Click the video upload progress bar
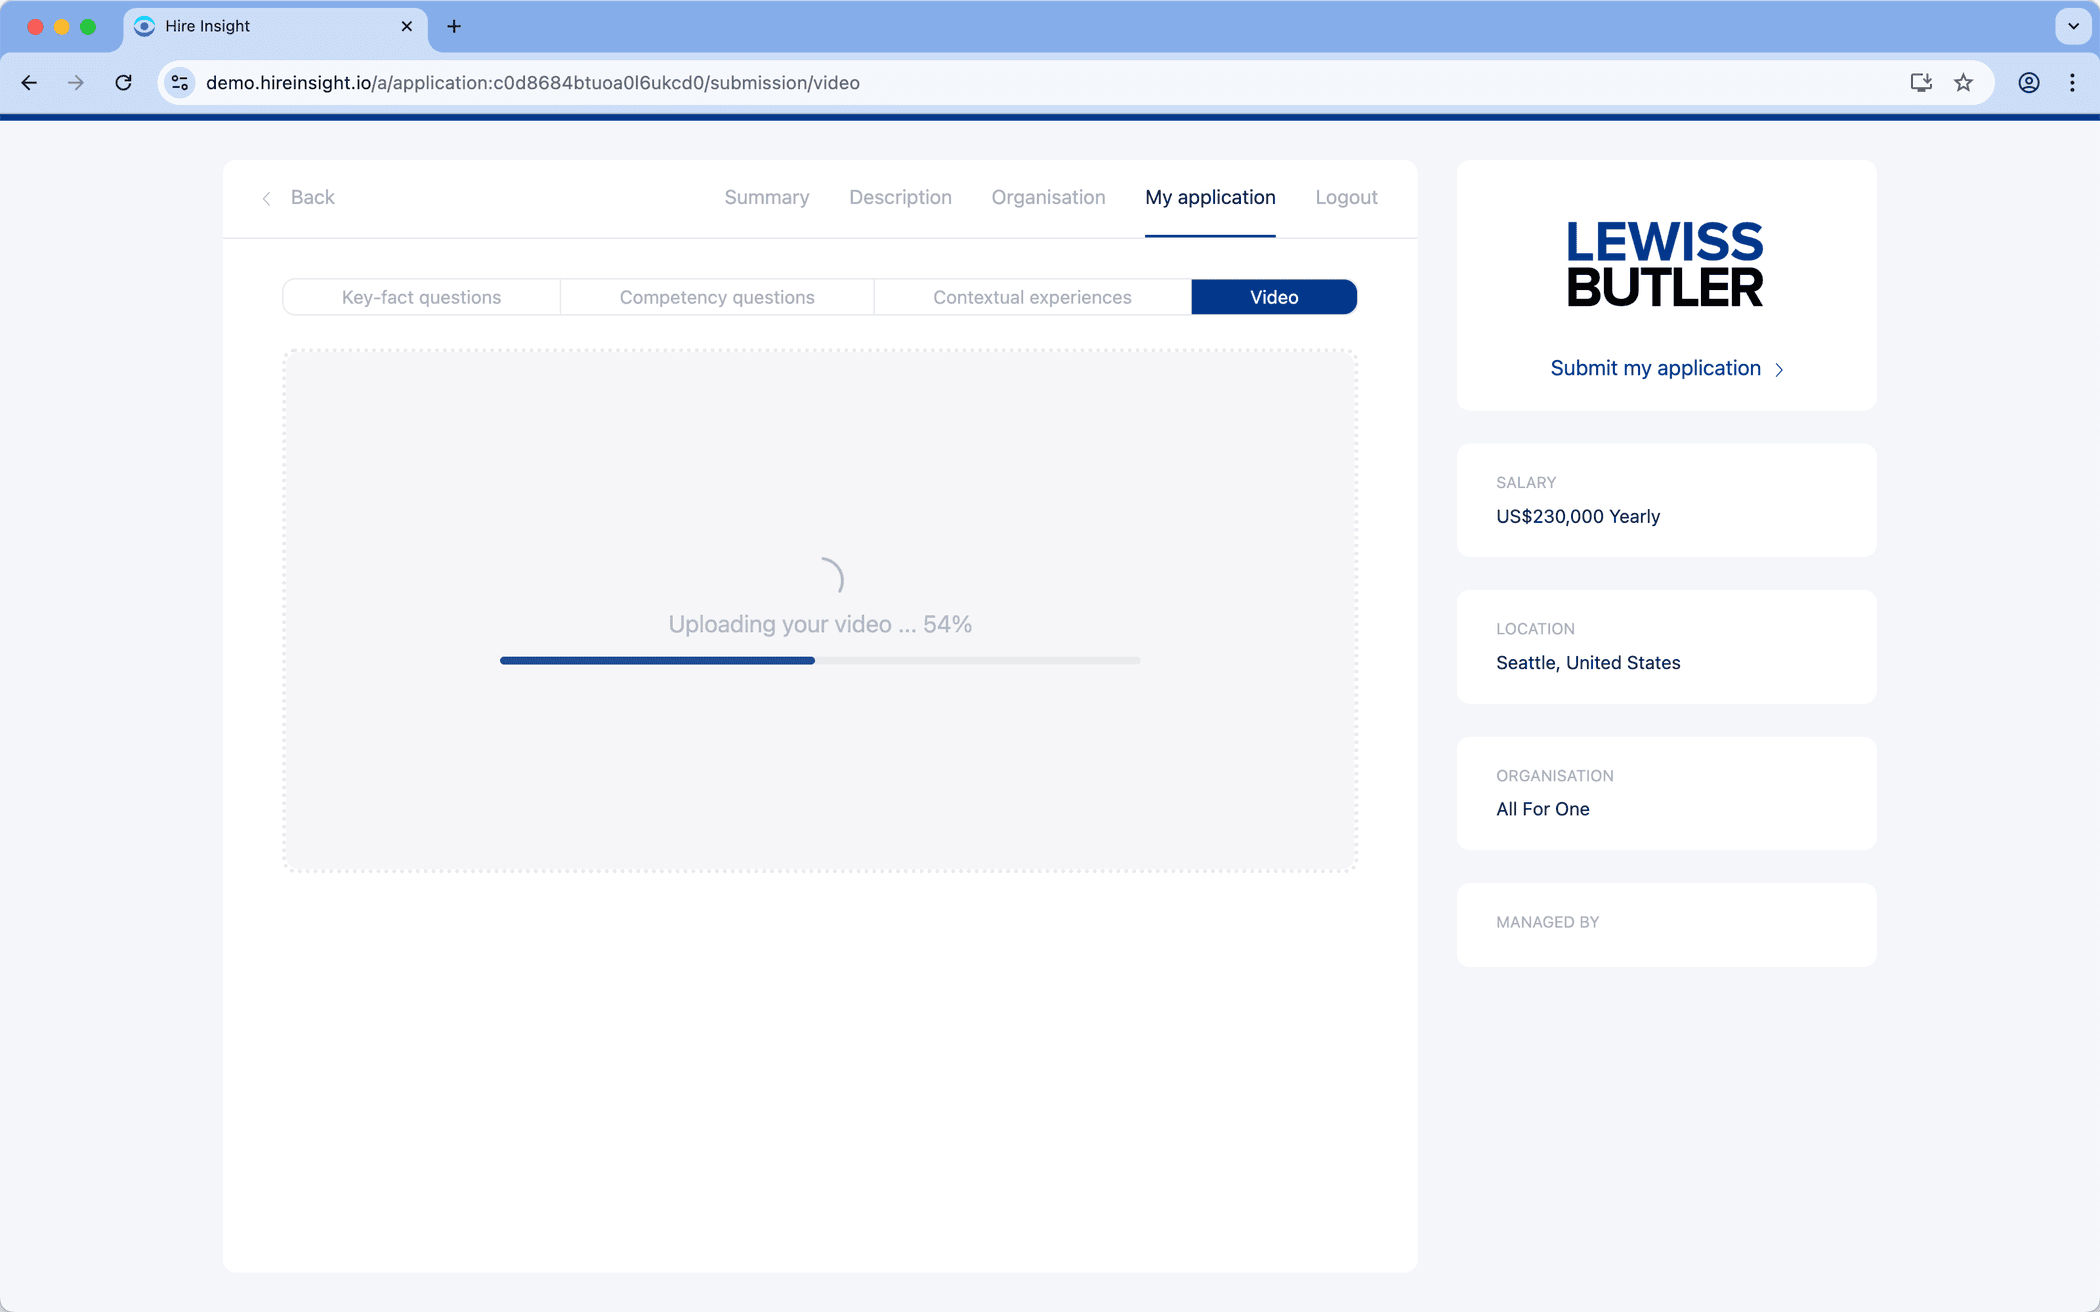 click(819, 661)
